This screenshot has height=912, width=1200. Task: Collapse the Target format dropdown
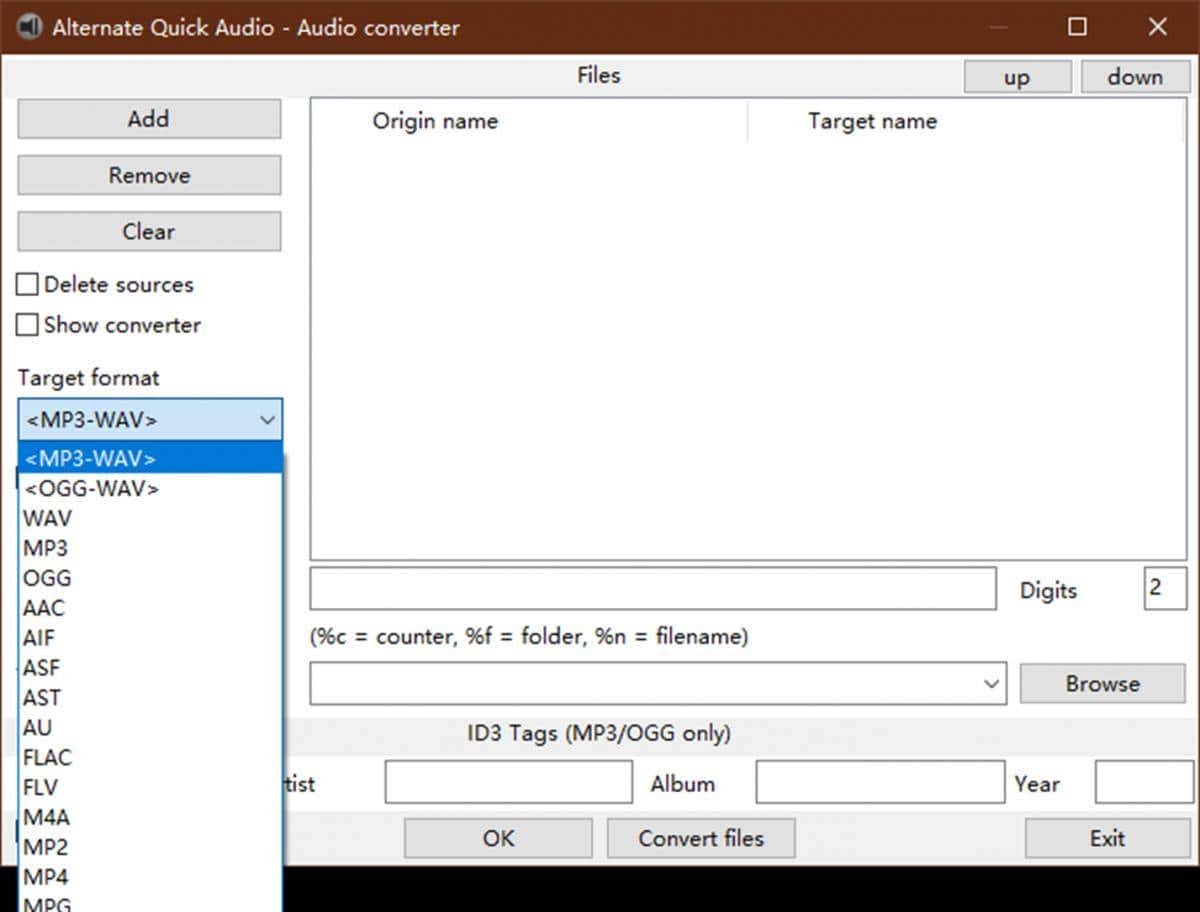pyautogui.click(x=267, y=420)
